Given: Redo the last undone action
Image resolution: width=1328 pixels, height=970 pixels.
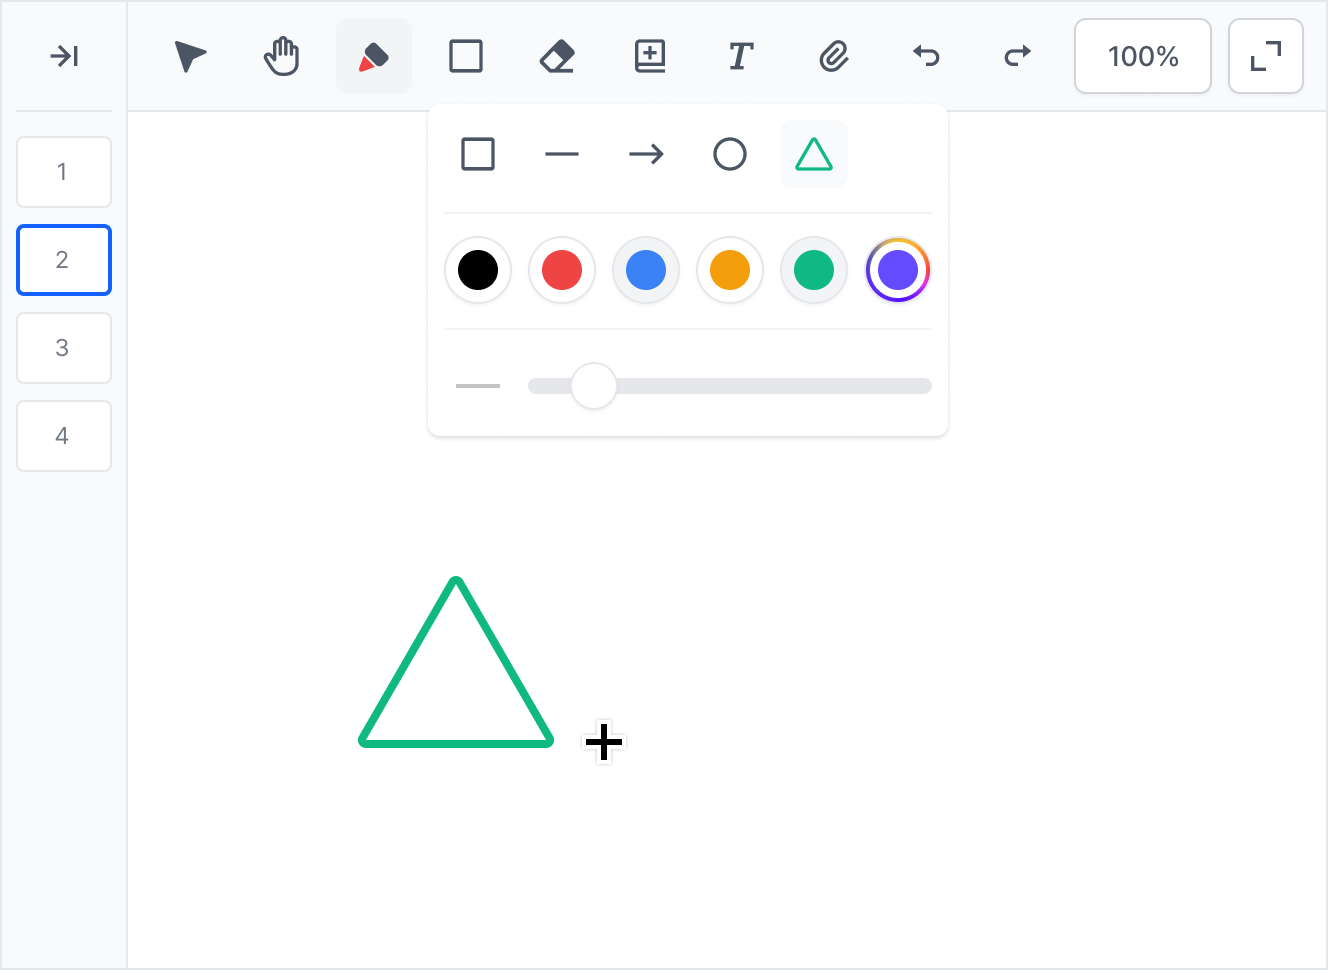Looking at the screenshot, I should click(x=1017, y=57).
